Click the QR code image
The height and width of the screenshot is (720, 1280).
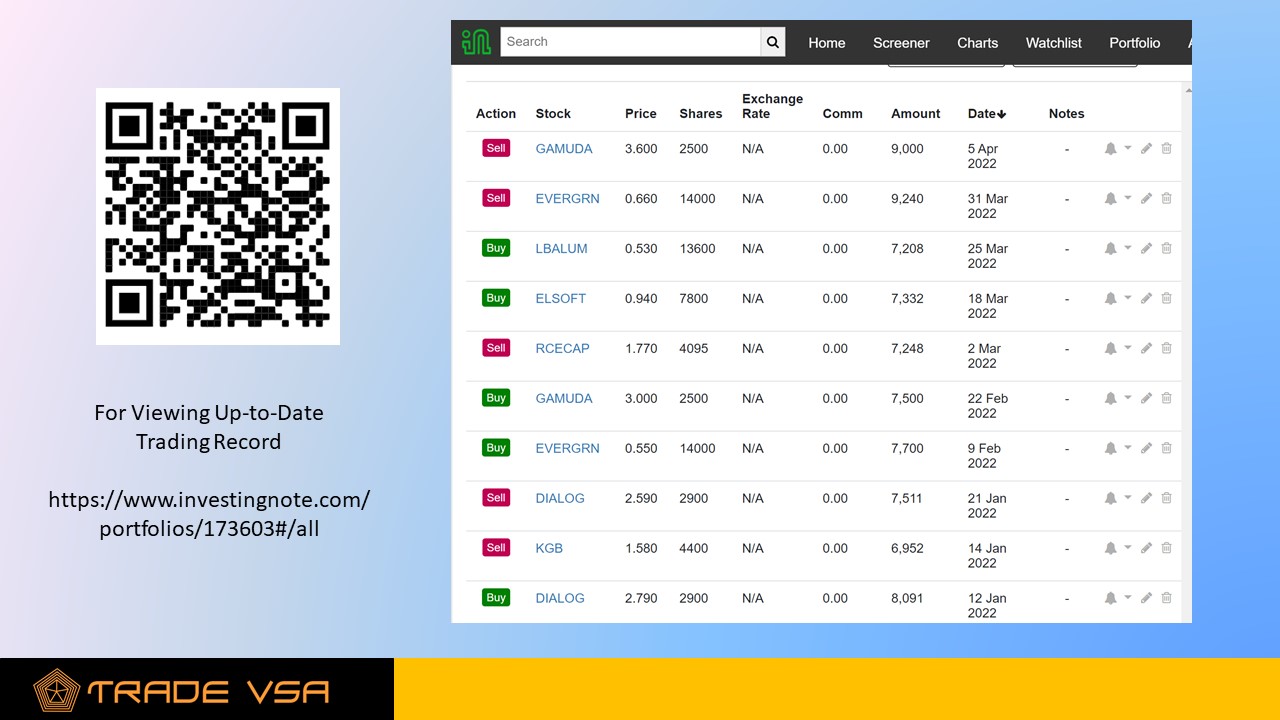click(x=218, y=216)
